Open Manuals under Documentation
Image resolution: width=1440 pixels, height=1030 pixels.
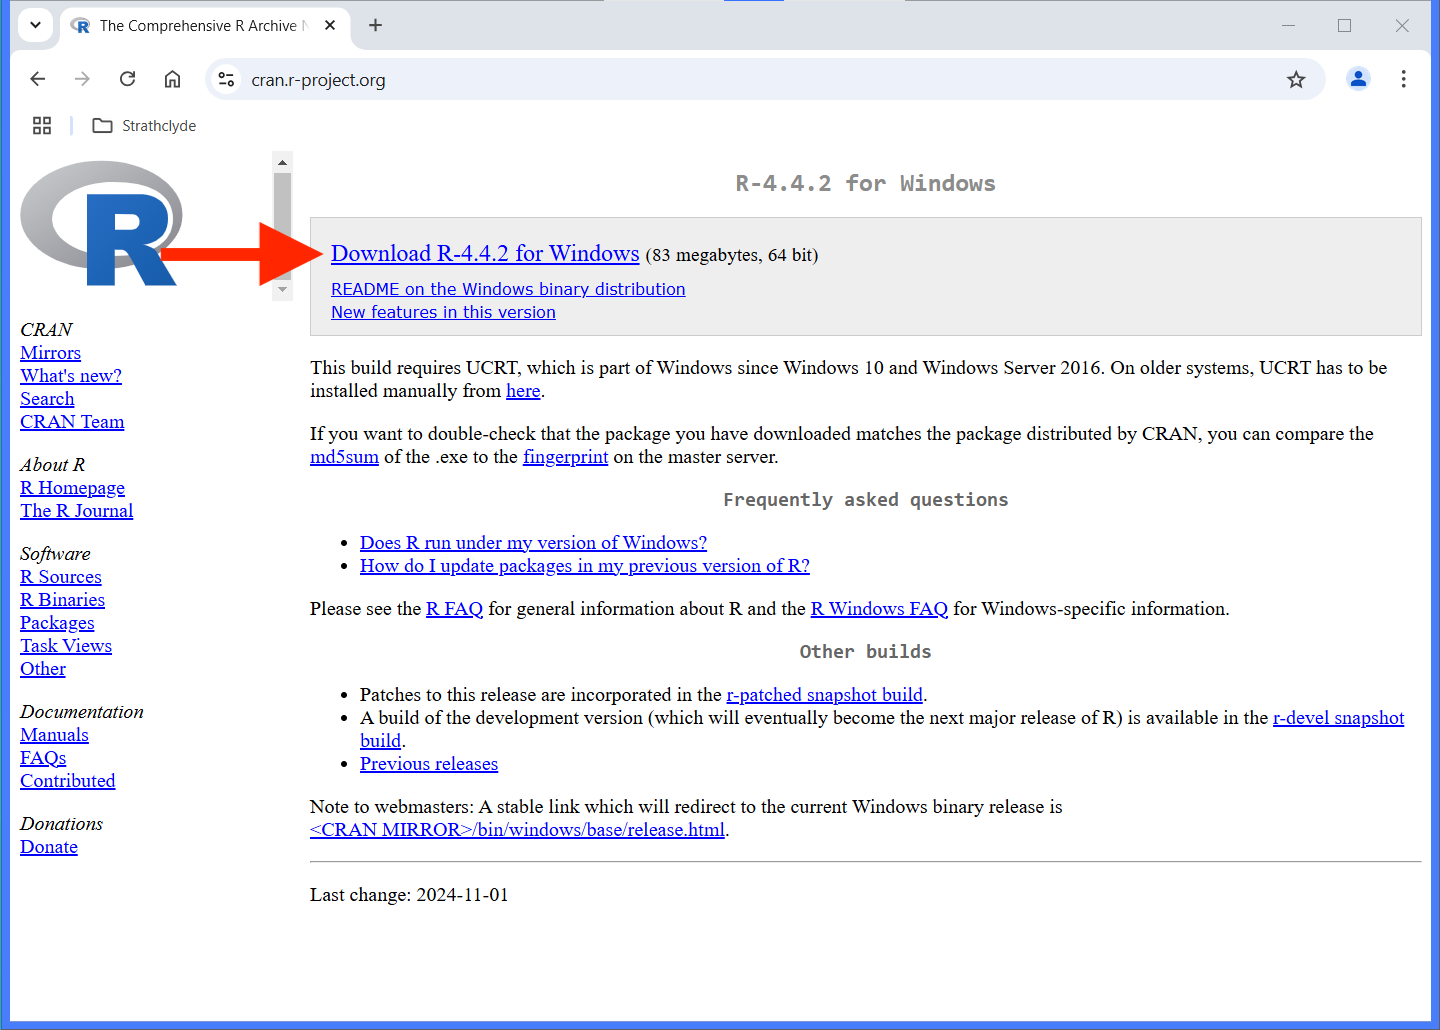coord(54,735)
